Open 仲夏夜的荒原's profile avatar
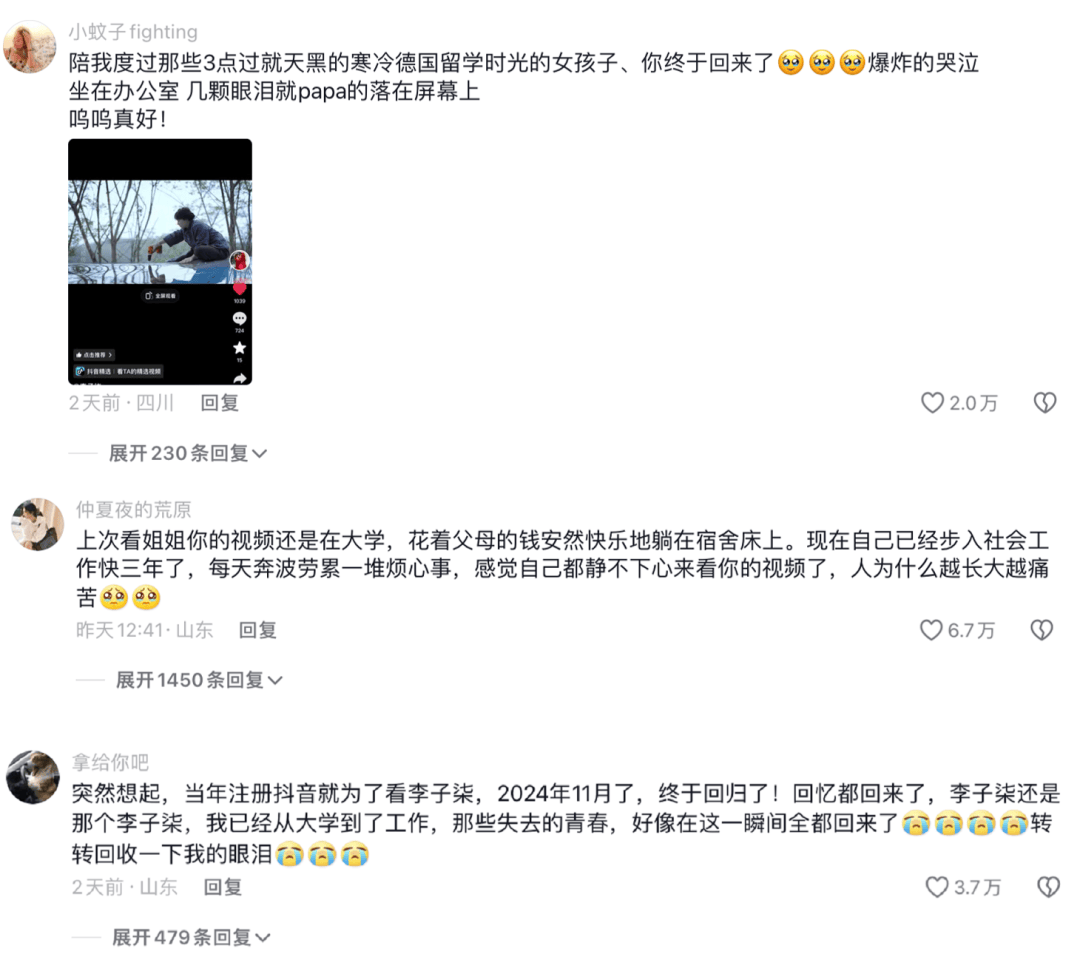 coord(38,524)
